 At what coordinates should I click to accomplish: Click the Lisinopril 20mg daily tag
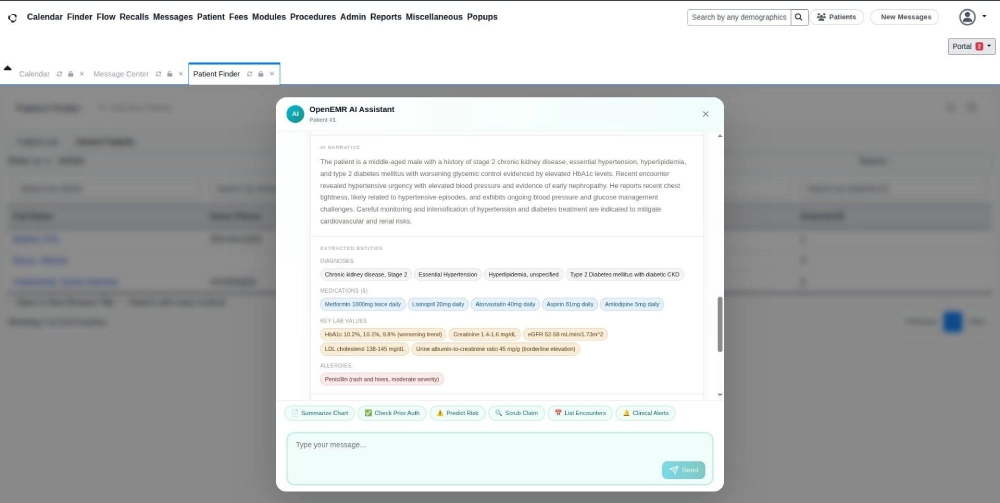coord(438,305)
